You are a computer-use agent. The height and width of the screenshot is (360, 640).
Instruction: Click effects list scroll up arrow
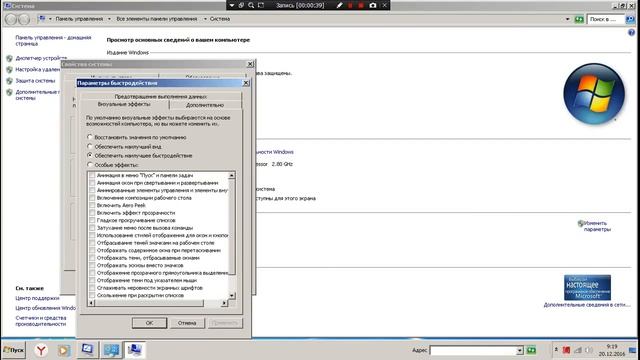click(x=232, y=176)
